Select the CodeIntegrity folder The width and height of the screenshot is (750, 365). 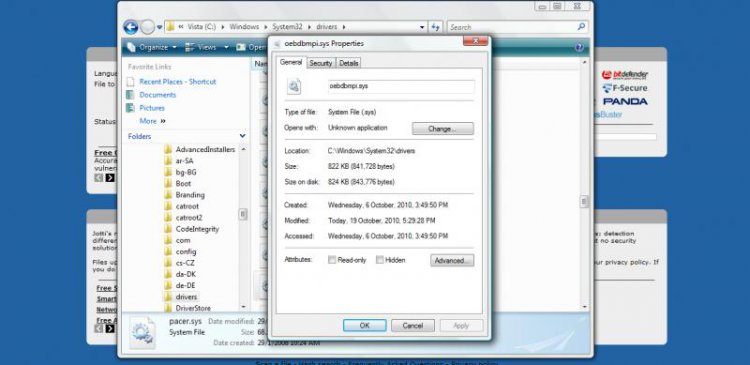click(197, 229)
